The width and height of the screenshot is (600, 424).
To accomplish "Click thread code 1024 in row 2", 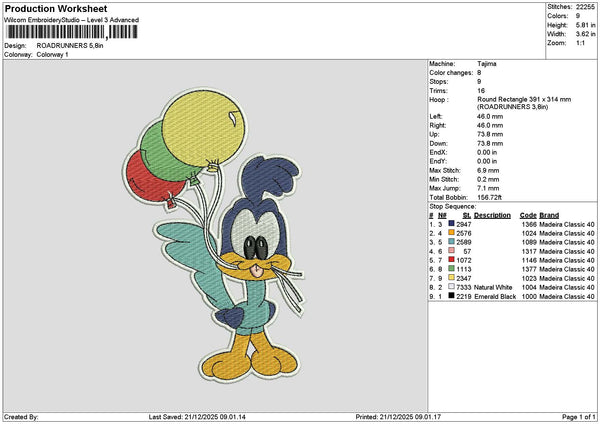I will pyautogui.click(x=529, y=233).
